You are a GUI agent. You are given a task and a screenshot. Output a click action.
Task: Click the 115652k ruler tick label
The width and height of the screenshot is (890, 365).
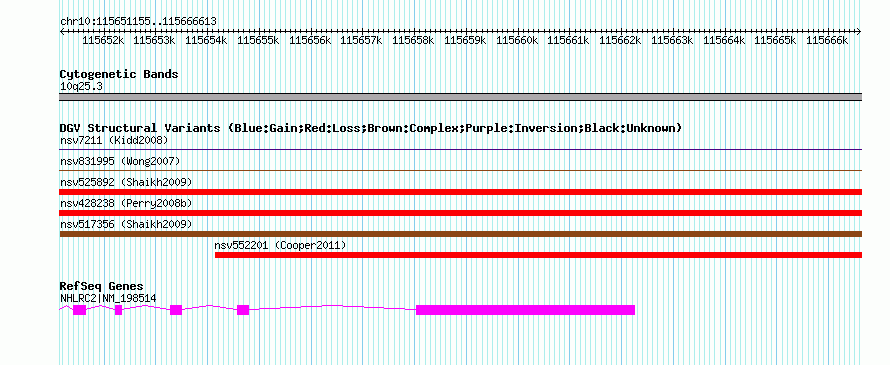pyautogui.click(x=103, y=40)
